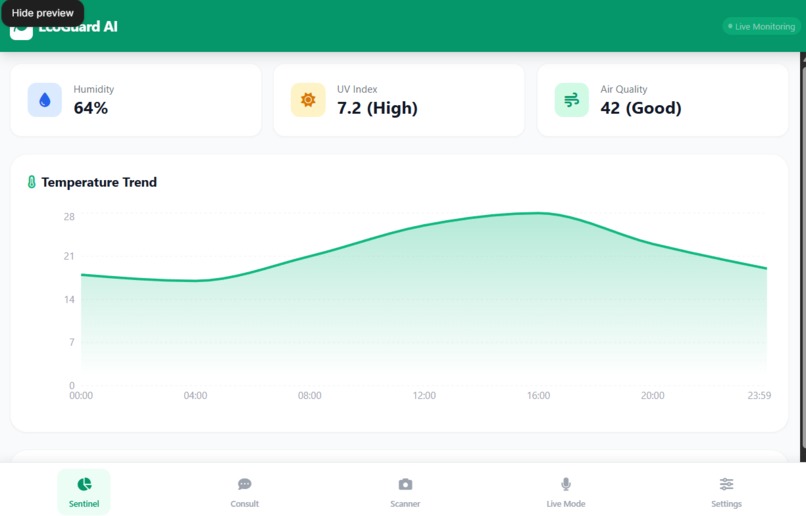Click the Consult chat bubble icon

(x=245, y=484)
